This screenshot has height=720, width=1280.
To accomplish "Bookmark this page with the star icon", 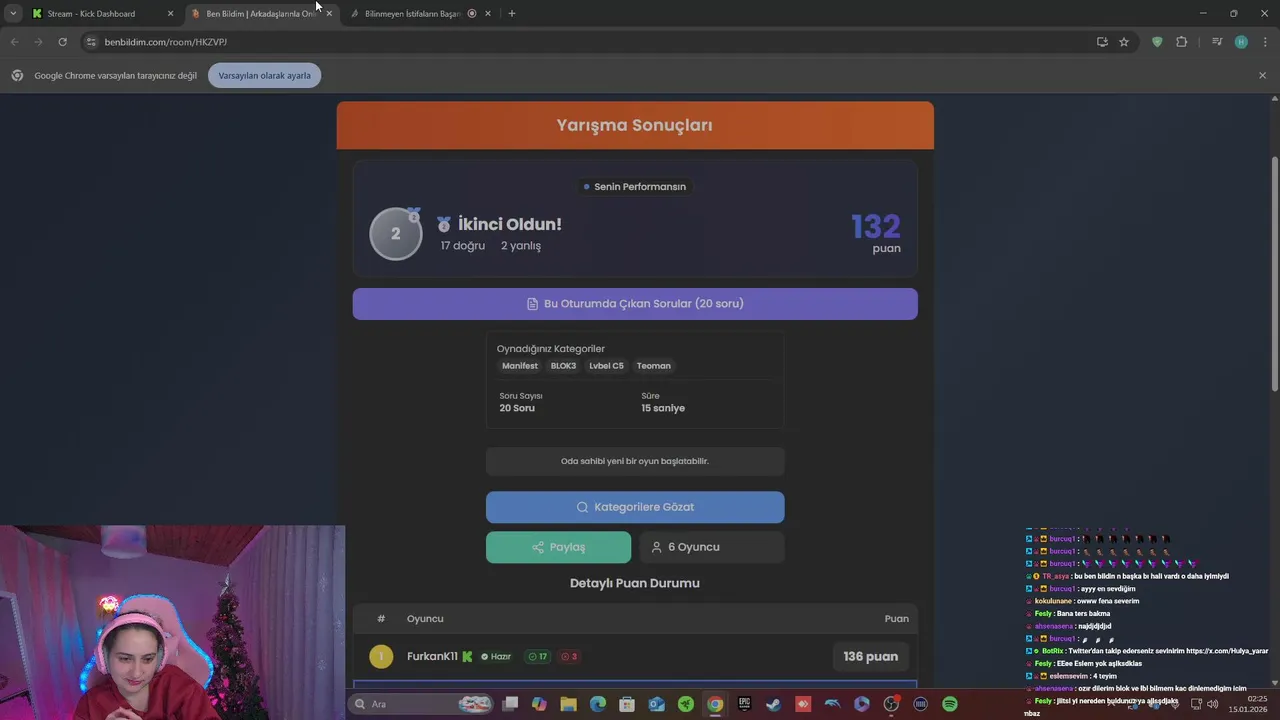I will coord(1124,42).
